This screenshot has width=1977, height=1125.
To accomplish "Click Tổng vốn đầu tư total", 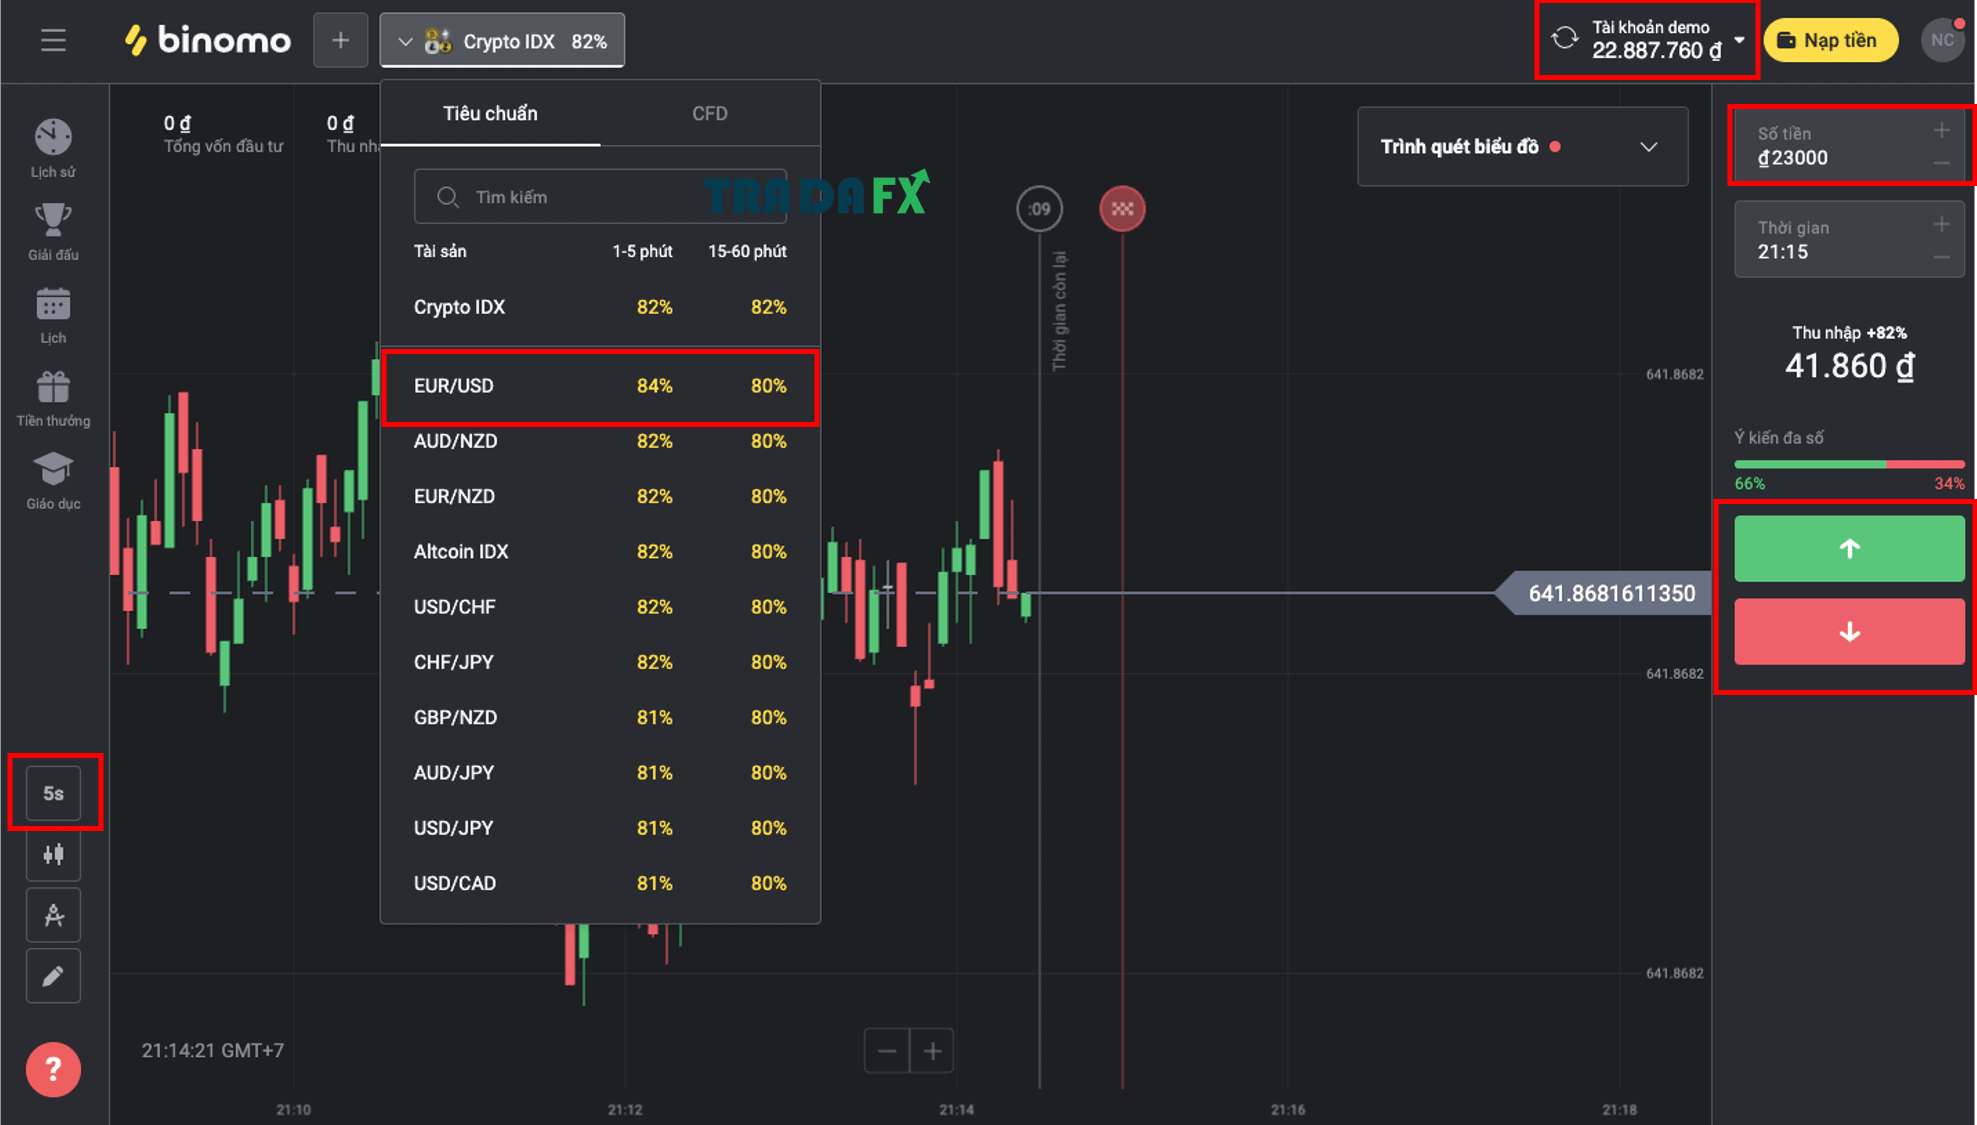I will click(223, 134).
